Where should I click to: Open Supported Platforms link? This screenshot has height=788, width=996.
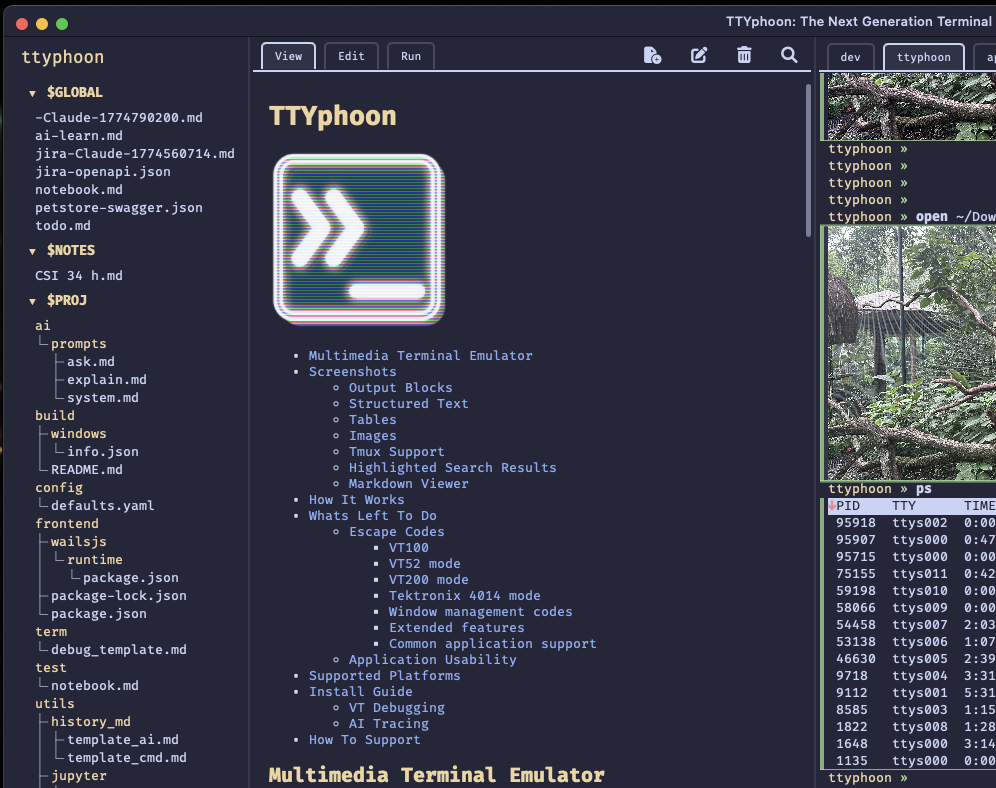pos(384,676)
